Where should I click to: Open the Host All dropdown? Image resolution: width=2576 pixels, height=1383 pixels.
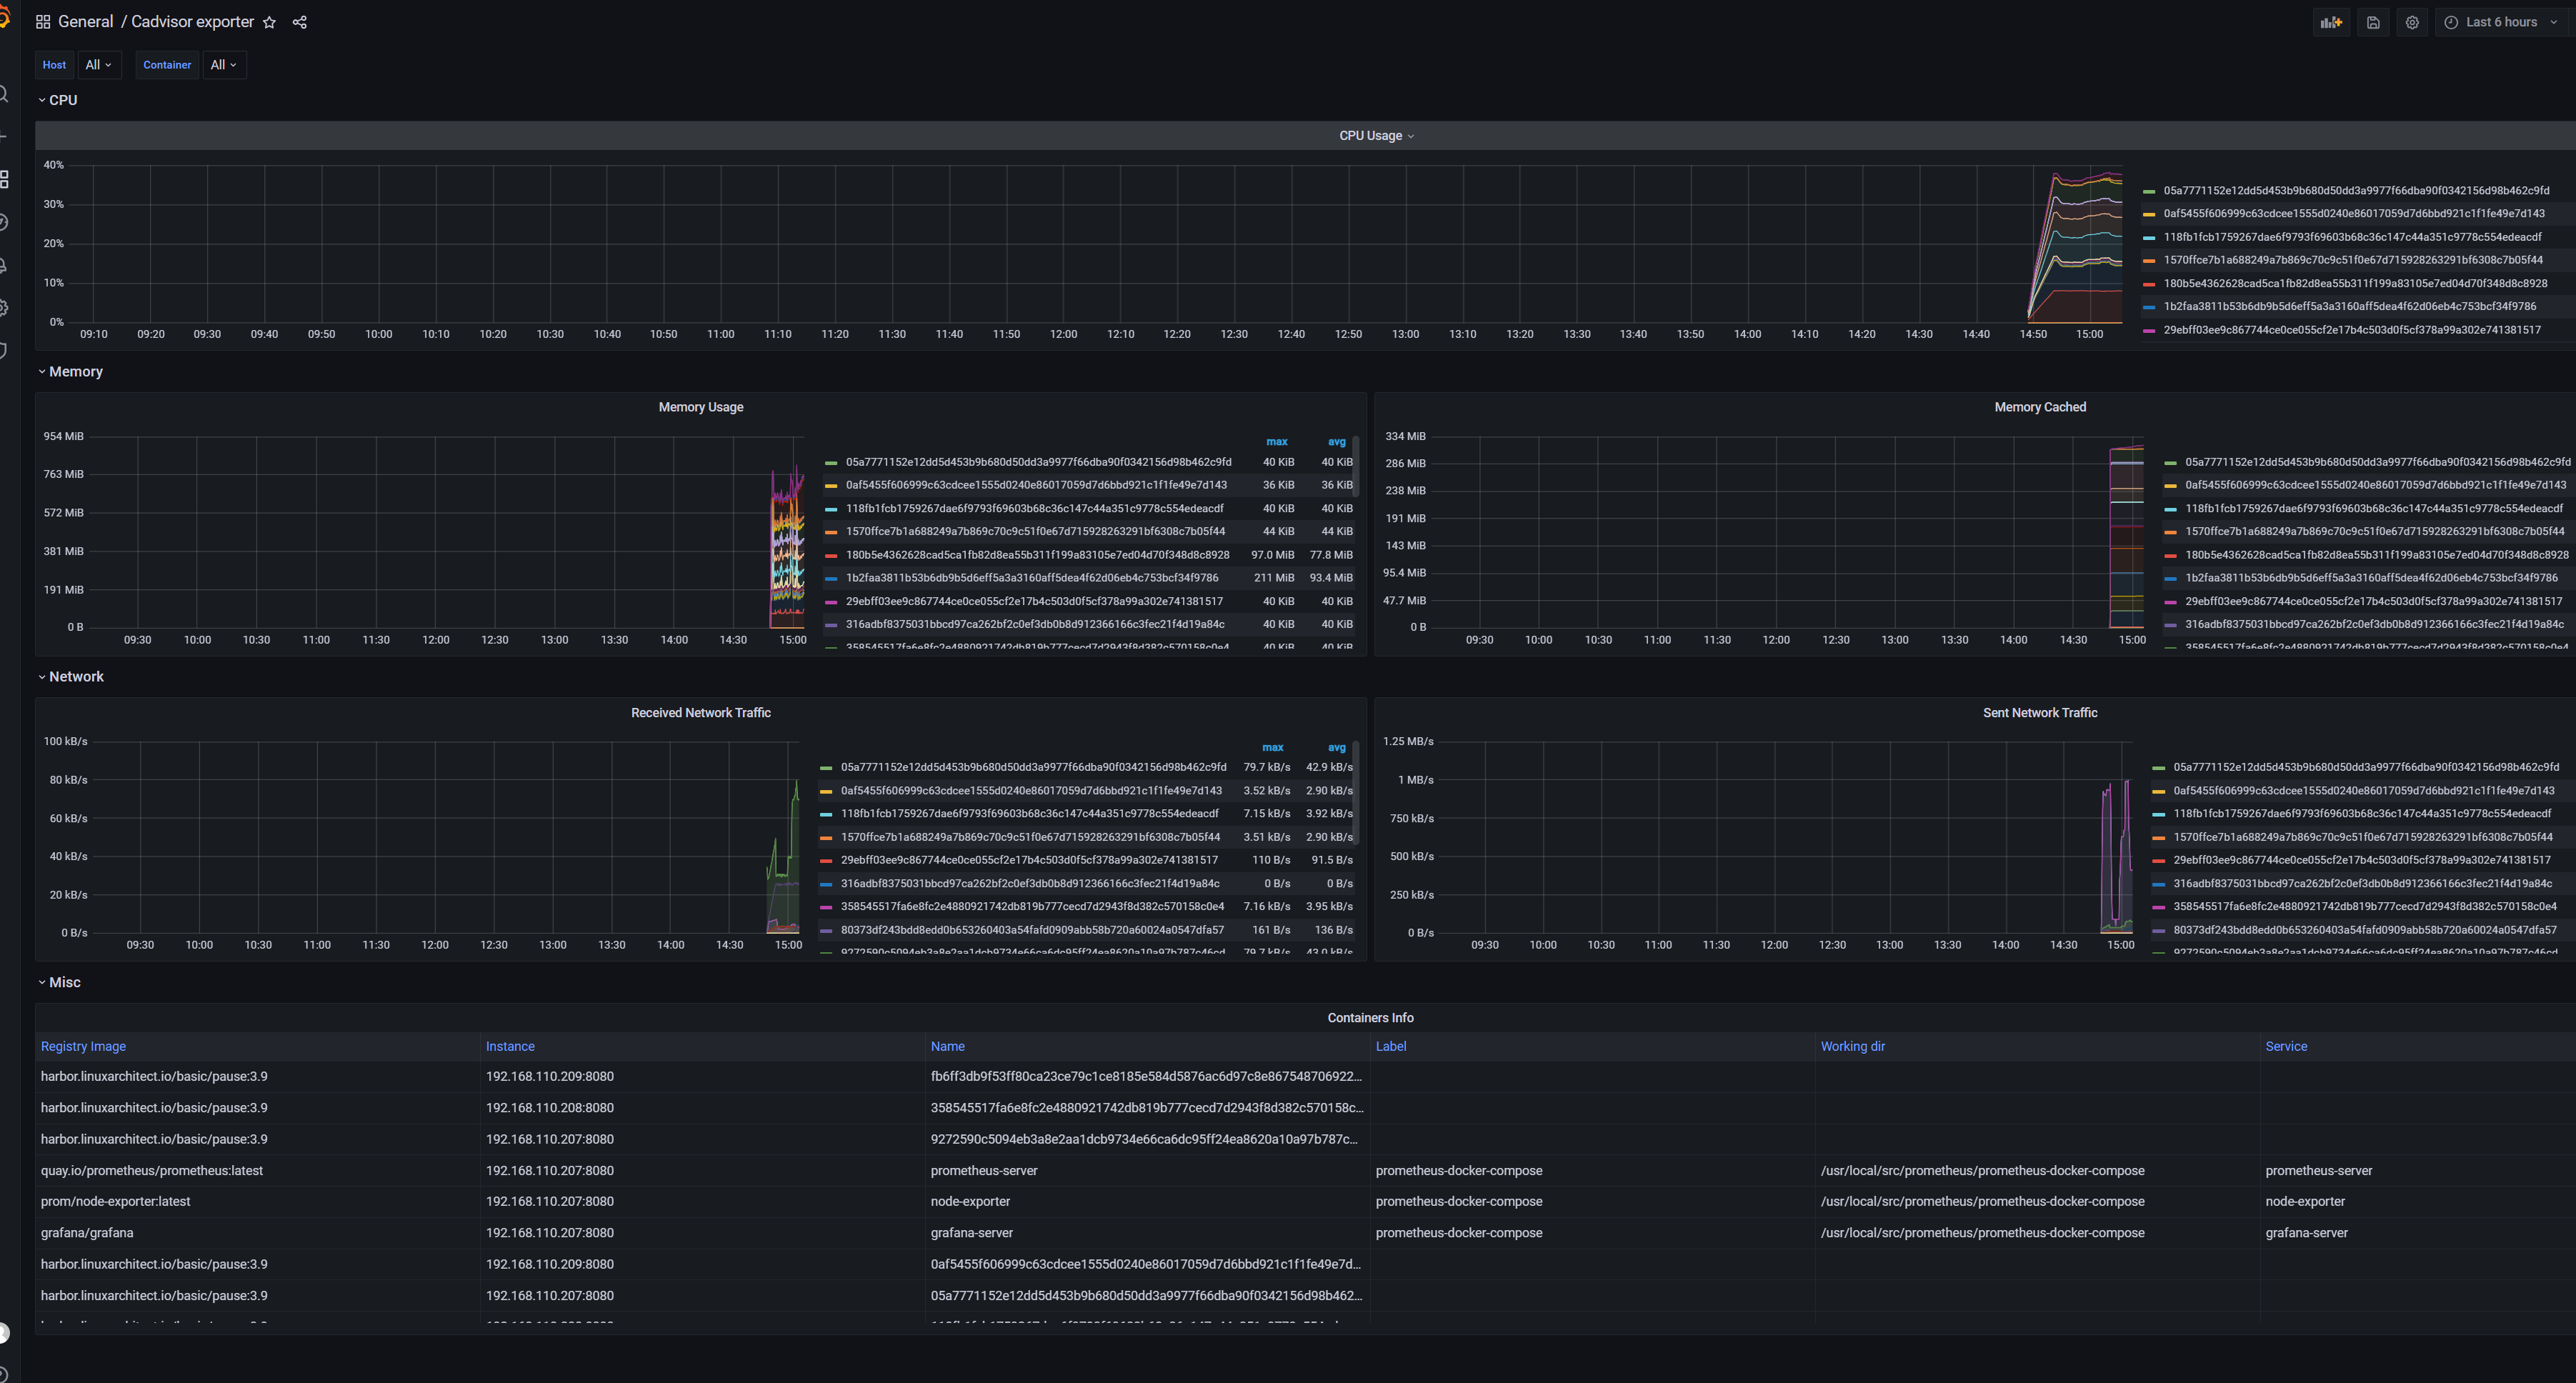point(99,65)
